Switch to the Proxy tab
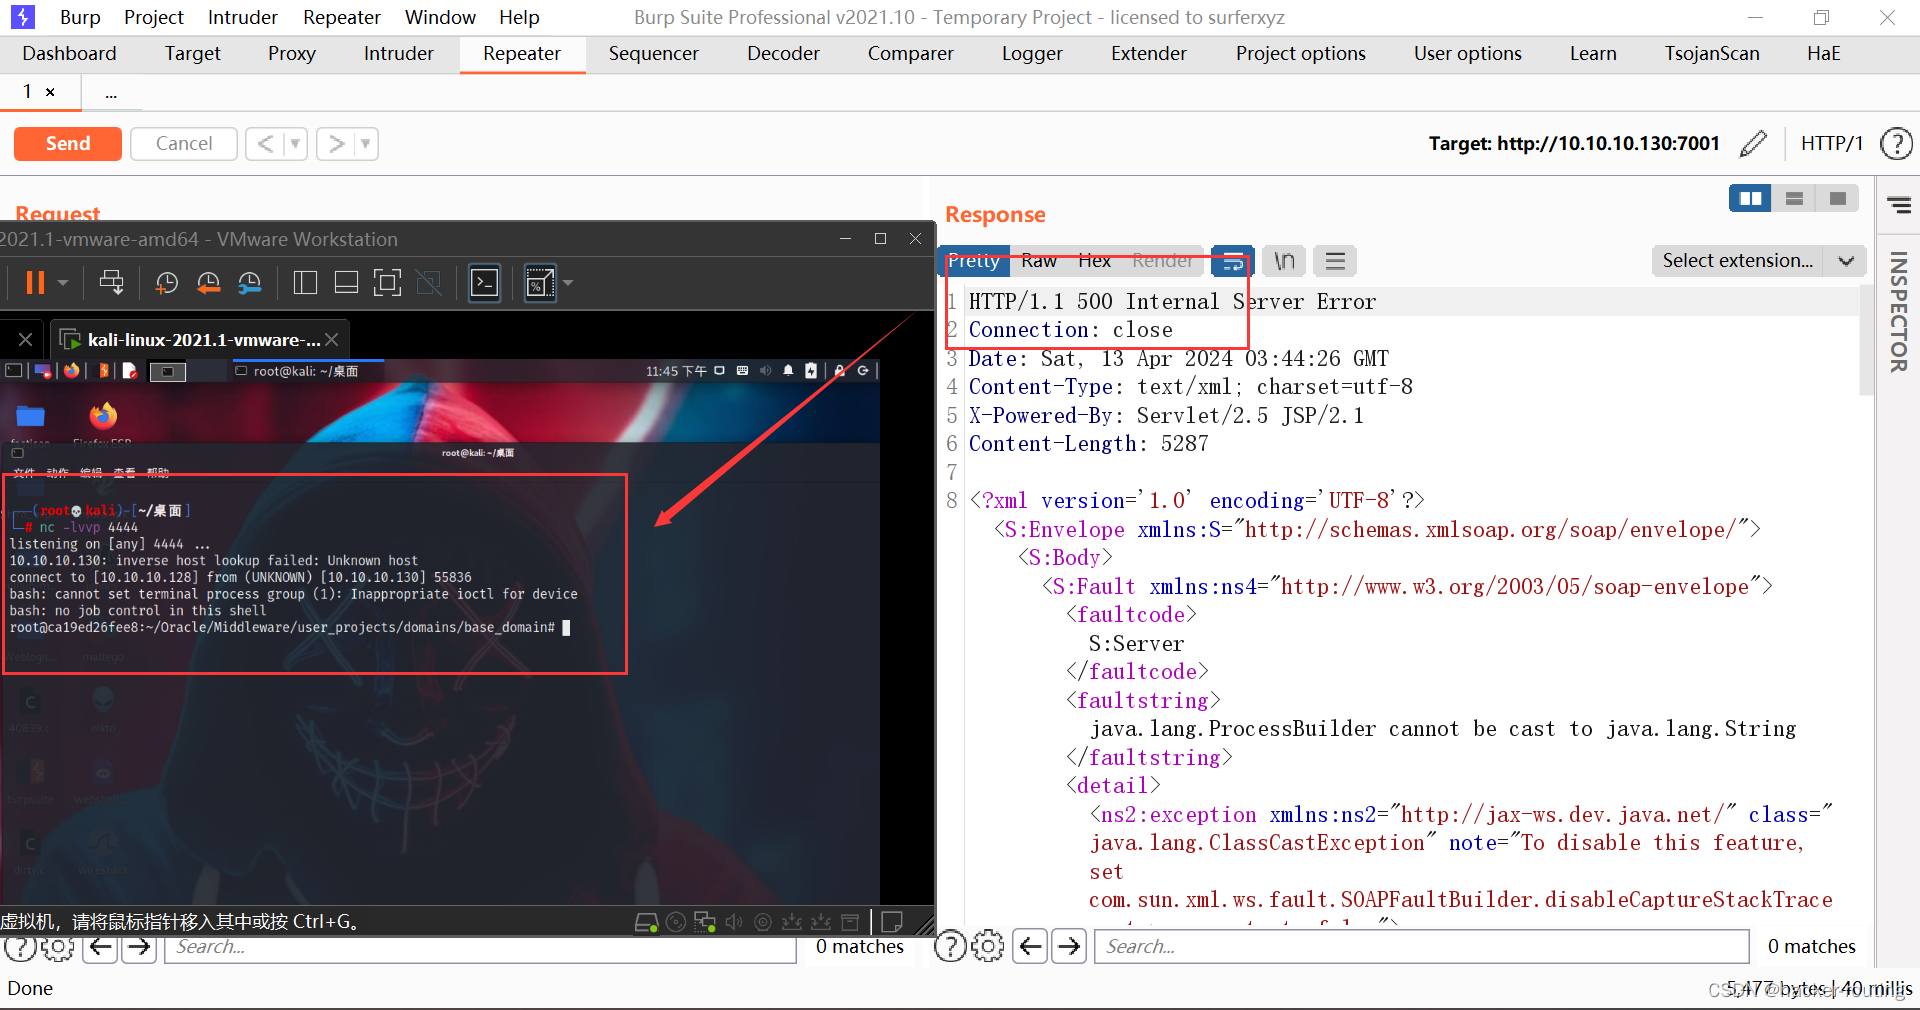Screen dimensions: 1920x1010 [x=291, y=54]
